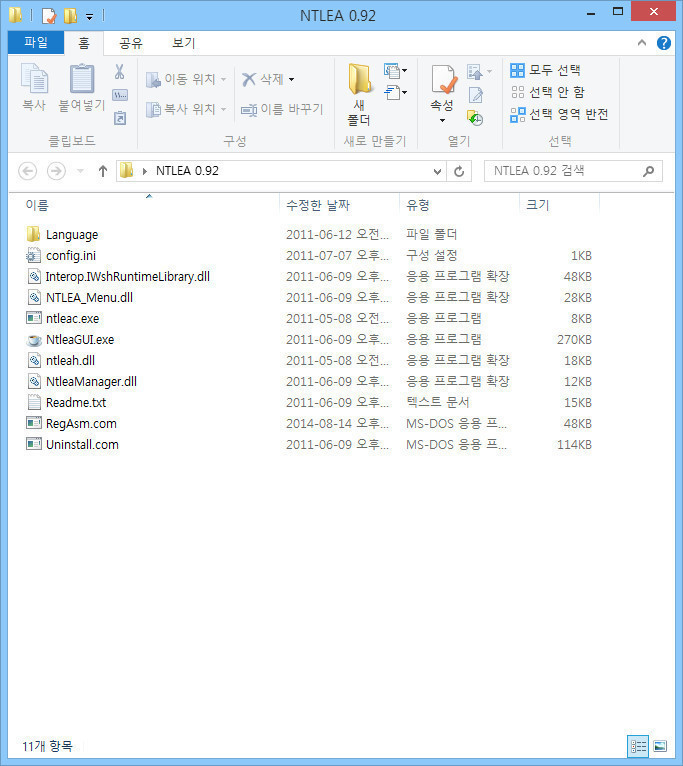Click the Up one level arrow
The width and height of the screenshot is (683, 766).
pos(103,171)
